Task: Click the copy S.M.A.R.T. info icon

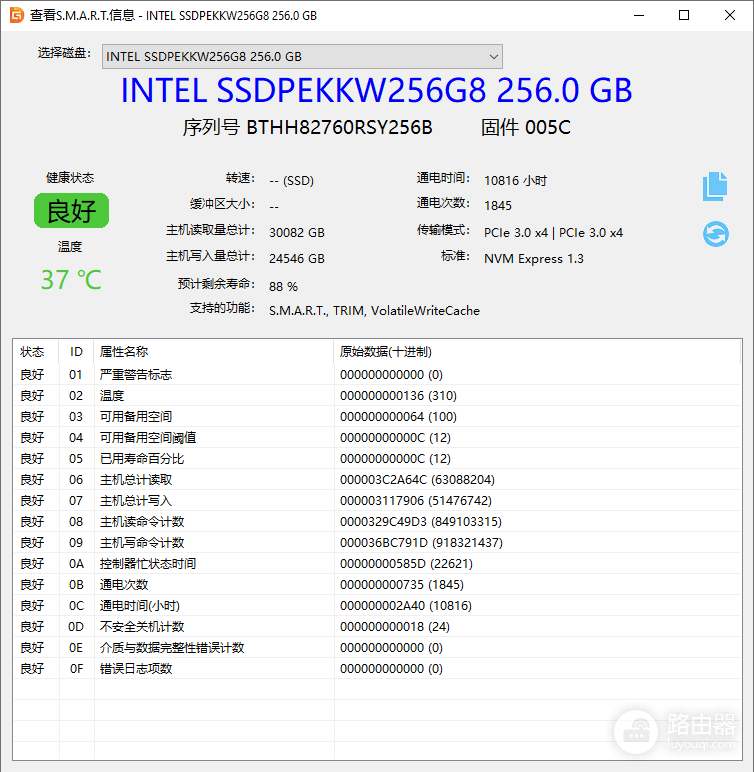Action: [715, 186]
